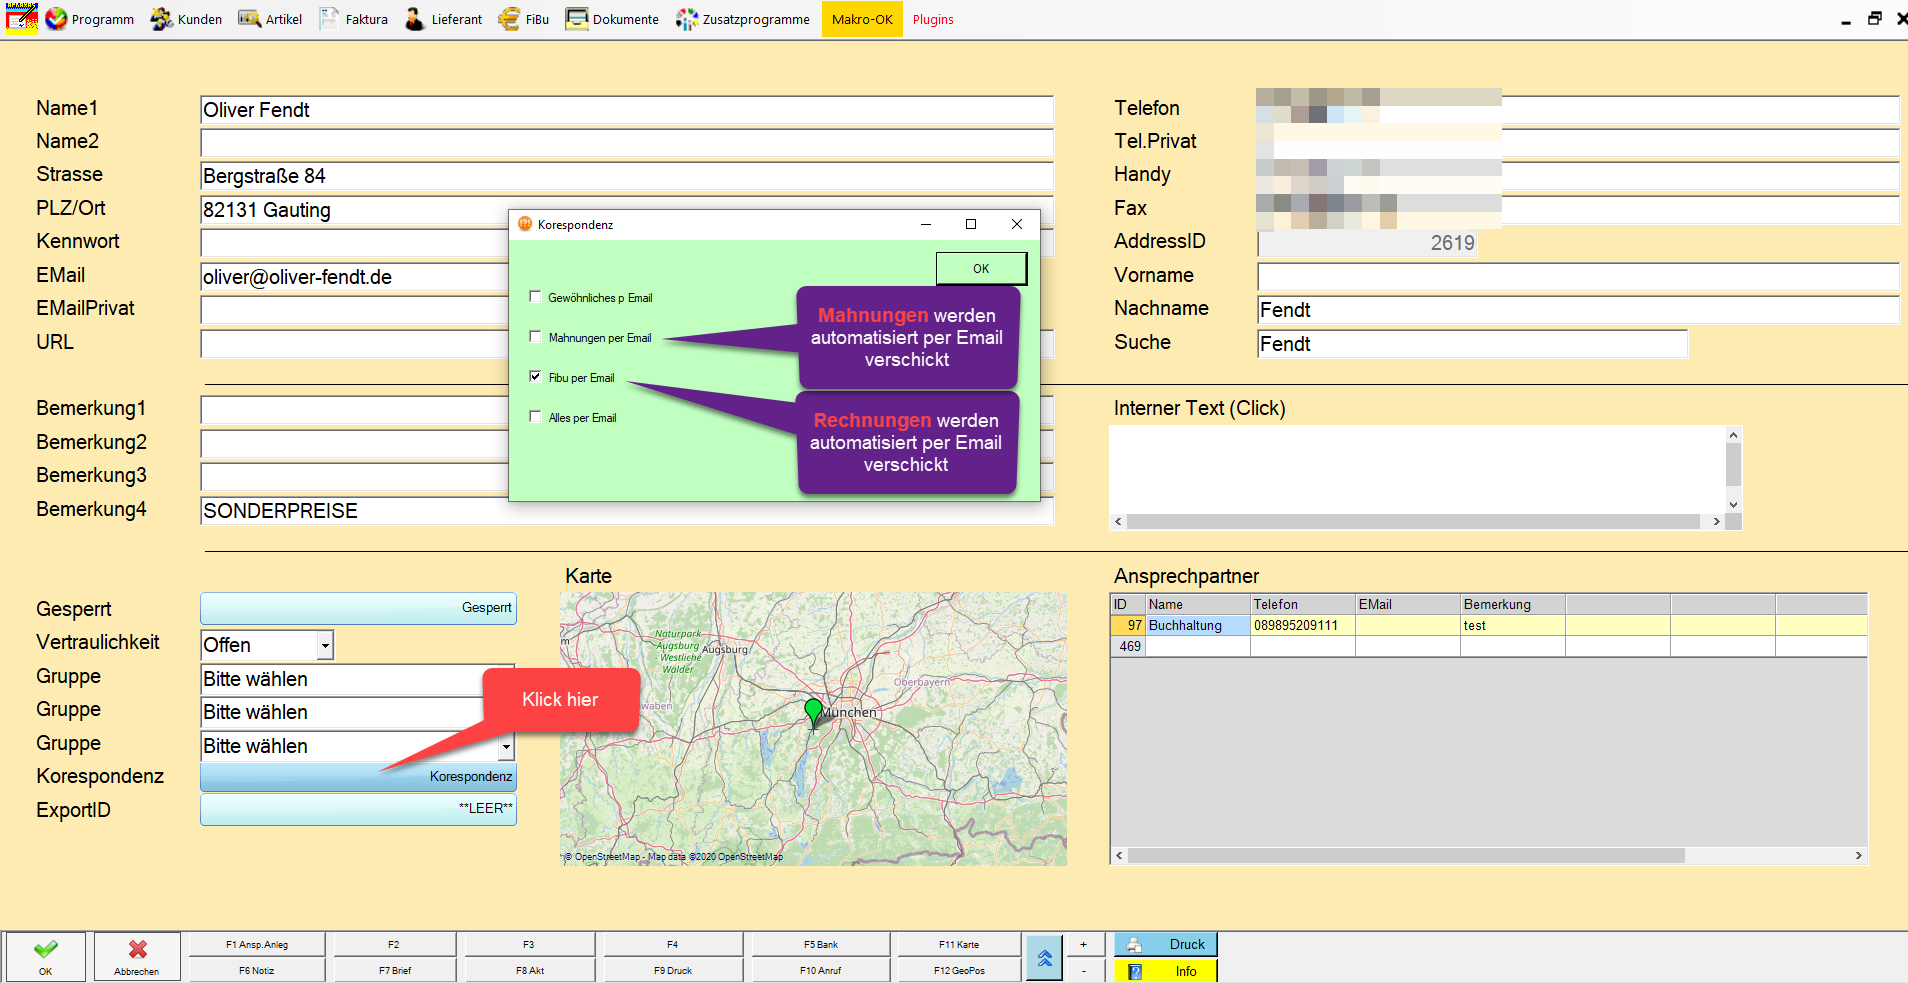This screenshot has width=1908, height=983.
Task: Click the green location pin on the map
Action: click(x=813, y=711)
